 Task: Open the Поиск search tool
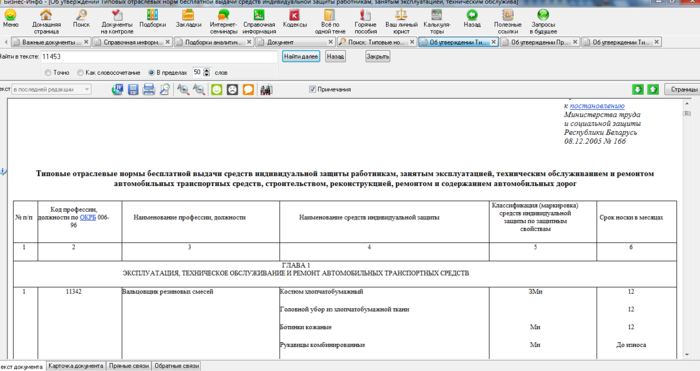(81, 19)
